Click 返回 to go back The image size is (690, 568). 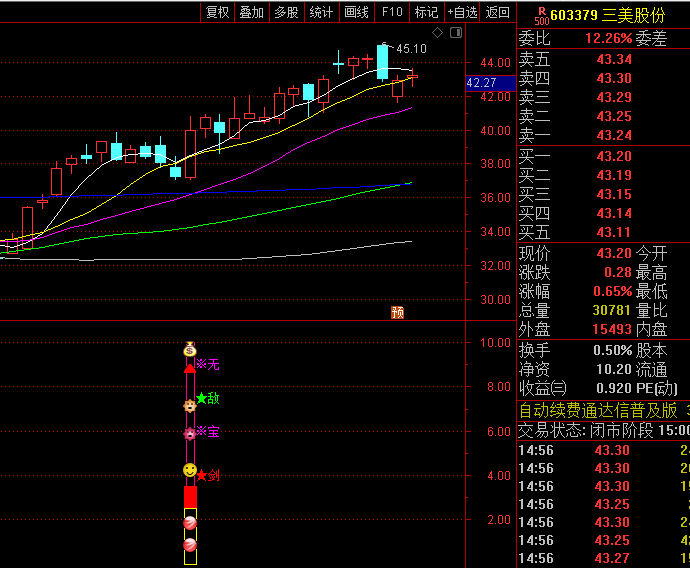click(498, 12)
